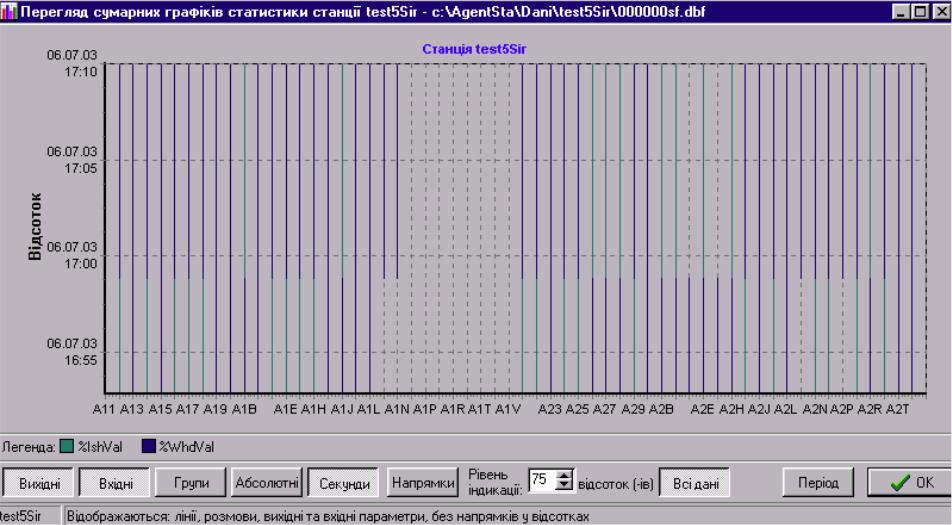Close the statistics window
The image size is (952, 525).
pyautogui.click(x=940, y=12)
